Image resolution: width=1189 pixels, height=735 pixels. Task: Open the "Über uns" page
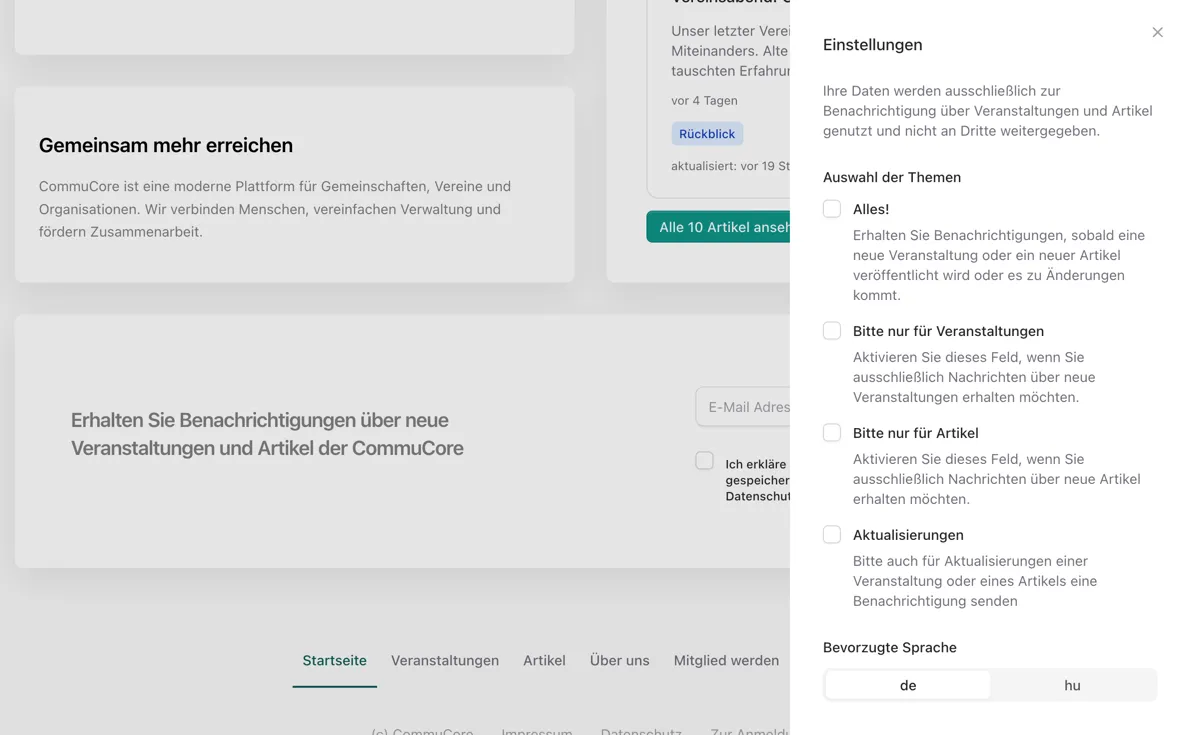pyautogui.click(x=619, y=660)
